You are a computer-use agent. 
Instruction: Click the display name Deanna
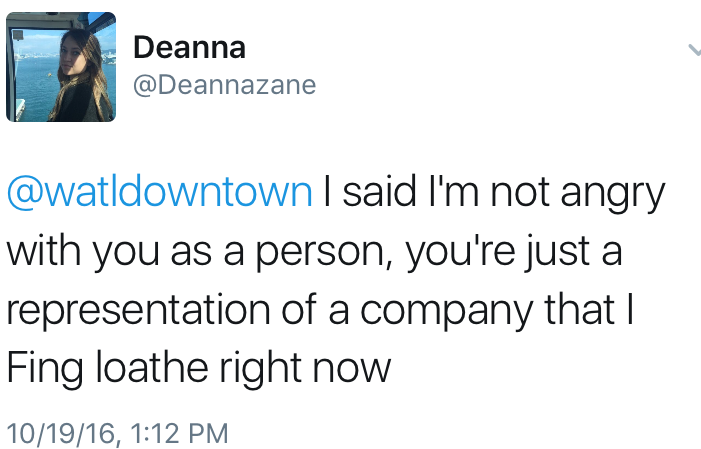tap(188, 46)
